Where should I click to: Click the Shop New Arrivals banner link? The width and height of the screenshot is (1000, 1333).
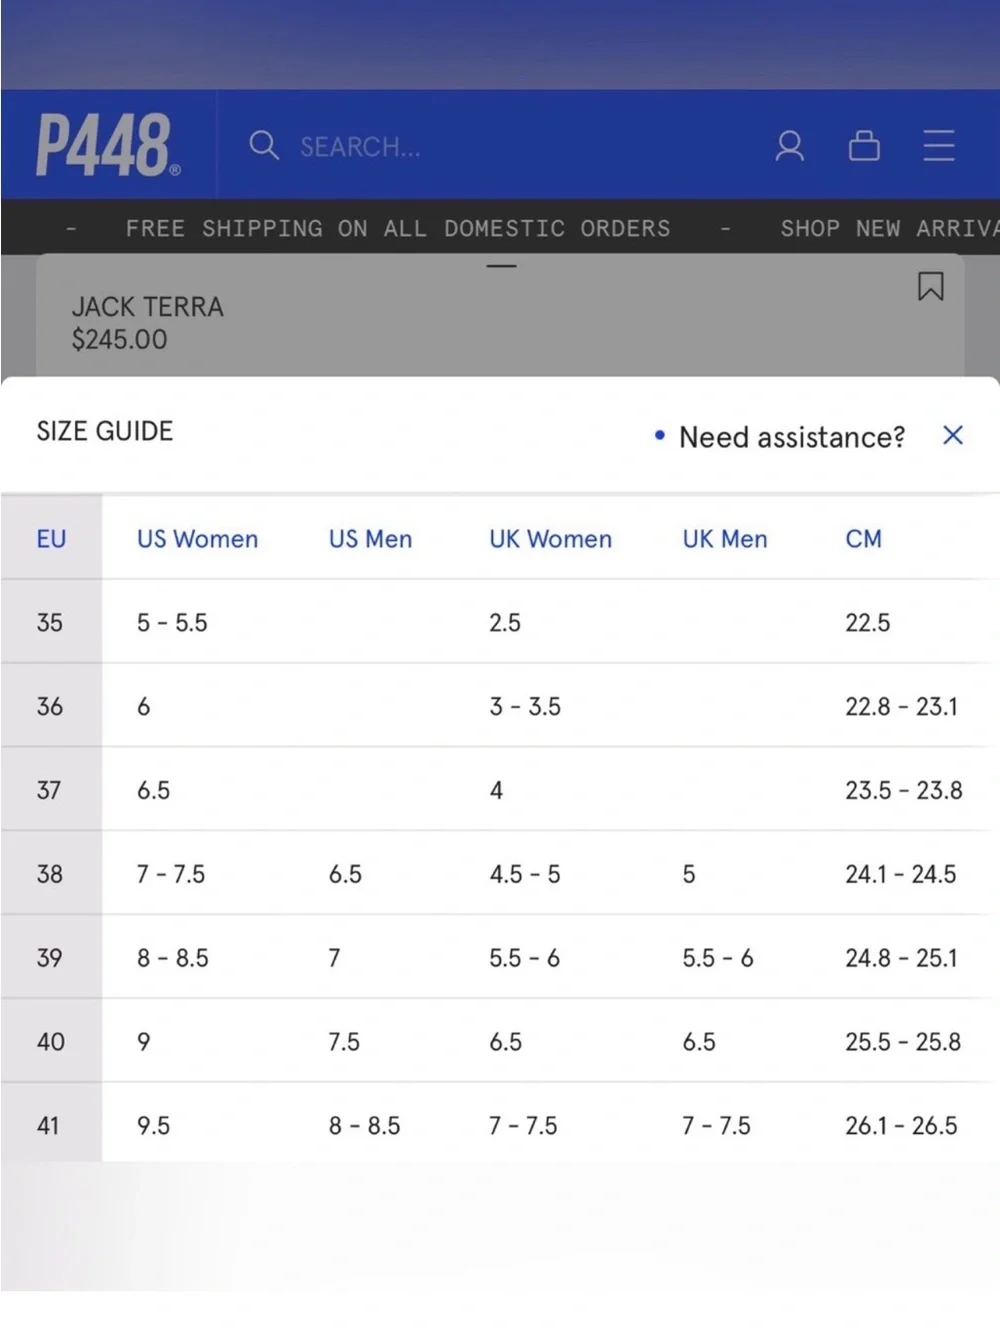(x=890, y=228)
